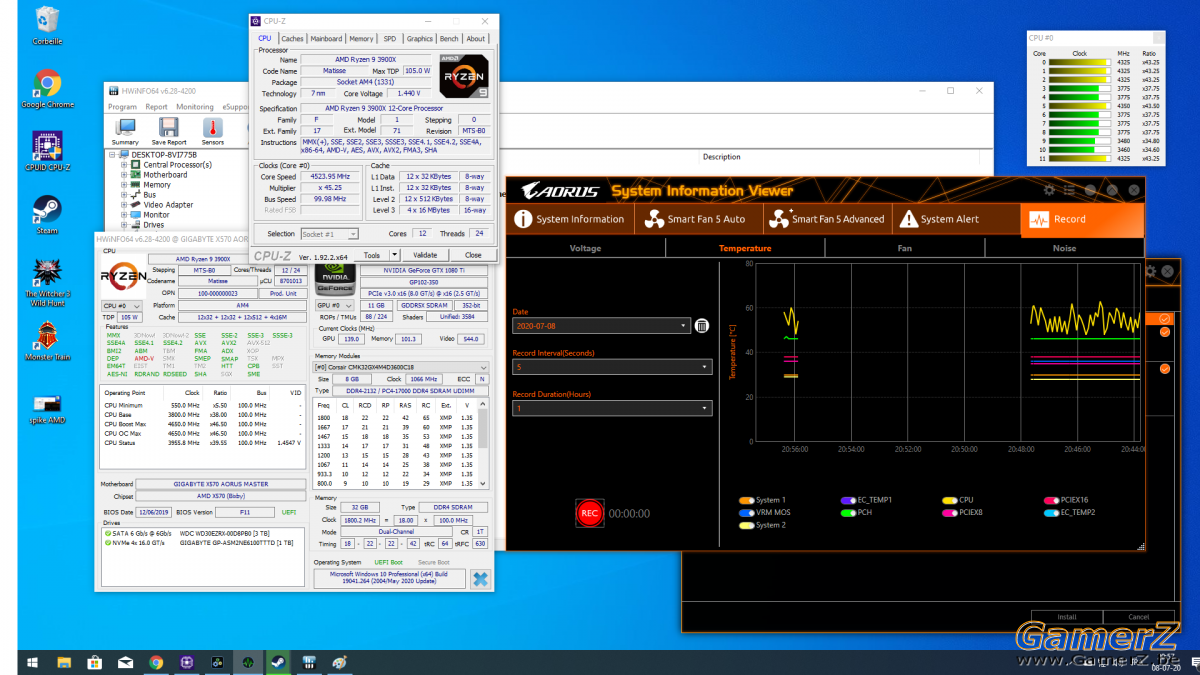Viewport: 1200px width, 675px height.
Task: Click the Description column header in HWiNFO
Action: 722,157
